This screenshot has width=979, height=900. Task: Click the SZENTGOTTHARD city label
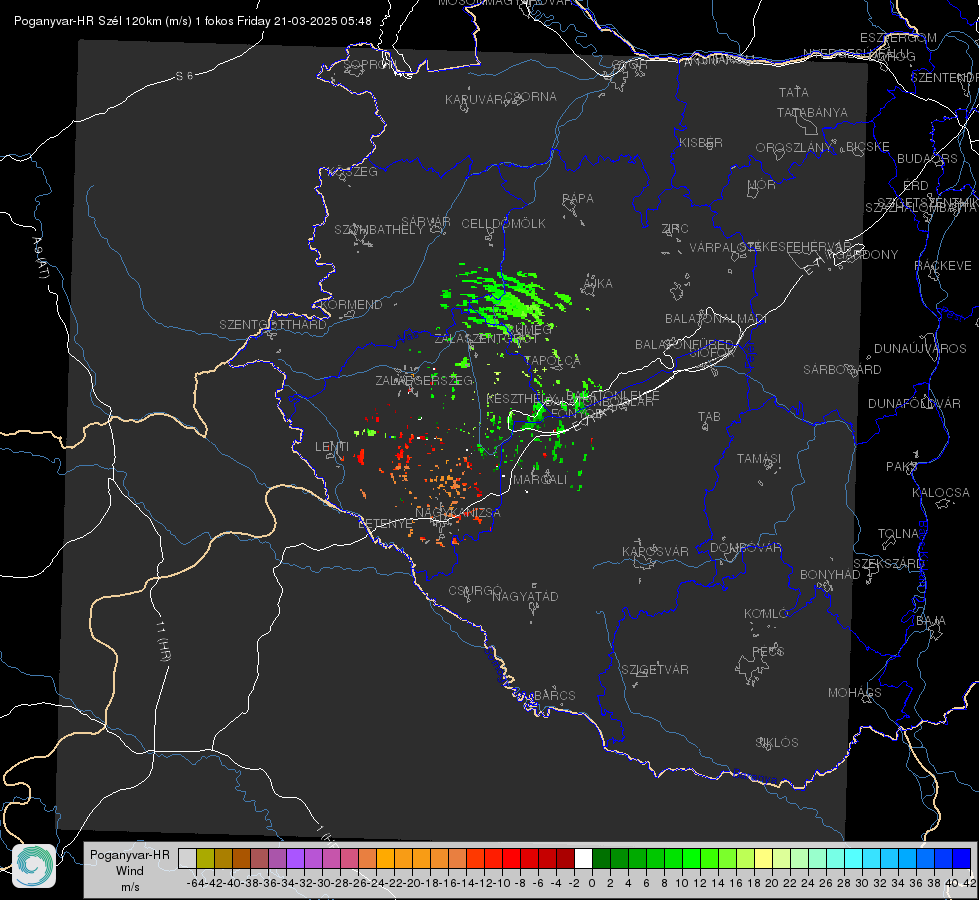click(273, 325)
